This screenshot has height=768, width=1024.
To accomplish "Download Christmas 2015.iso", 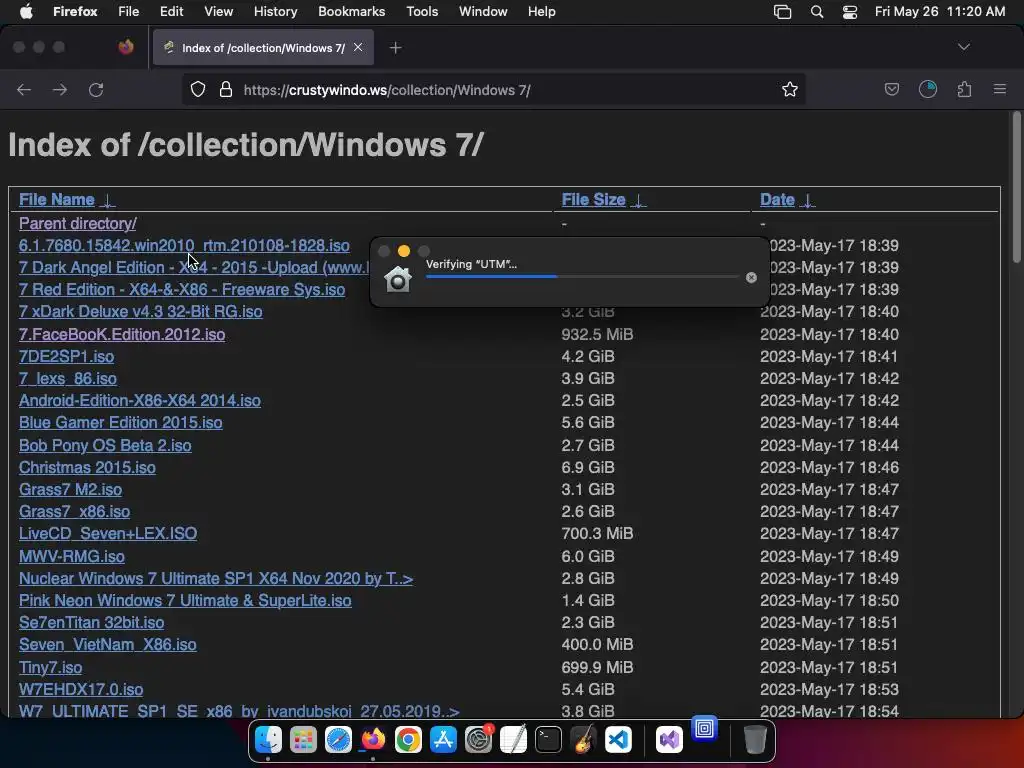I will tap(88, 468).
